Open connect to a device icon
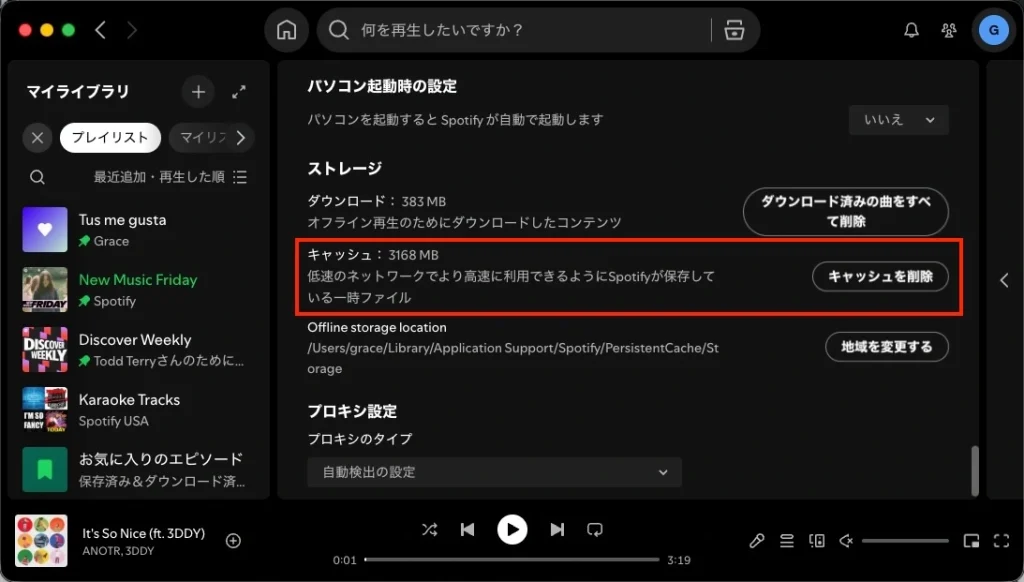 point(816,541)
